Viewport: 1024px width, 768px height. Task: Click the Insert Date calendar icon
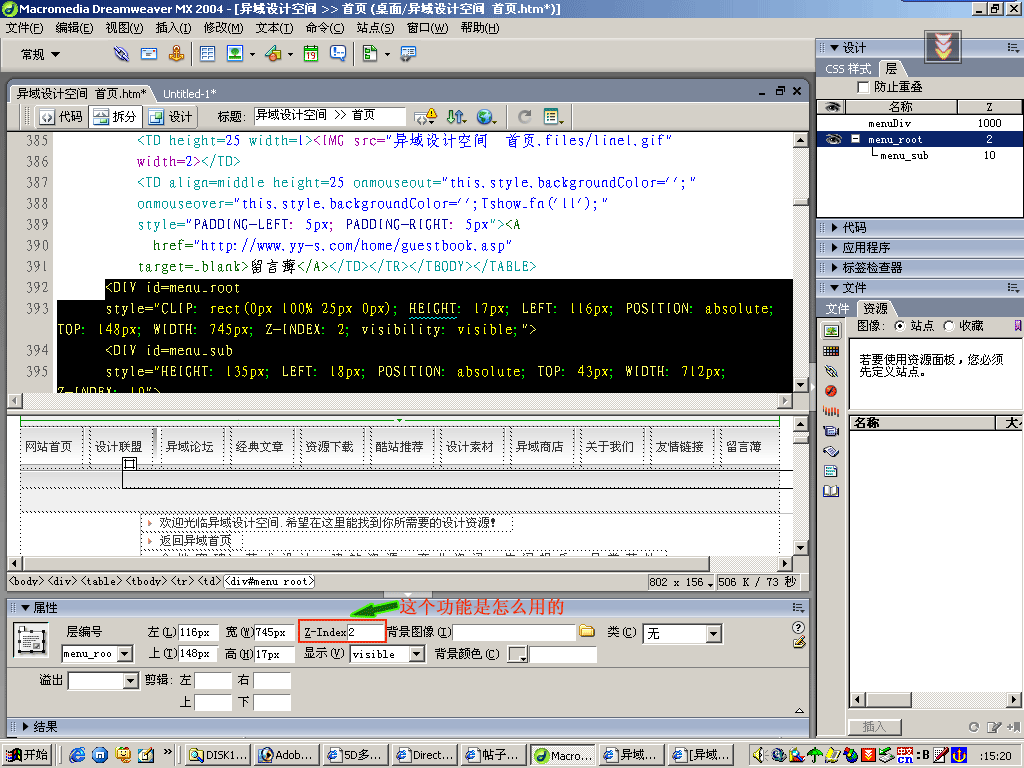[311, 54]
